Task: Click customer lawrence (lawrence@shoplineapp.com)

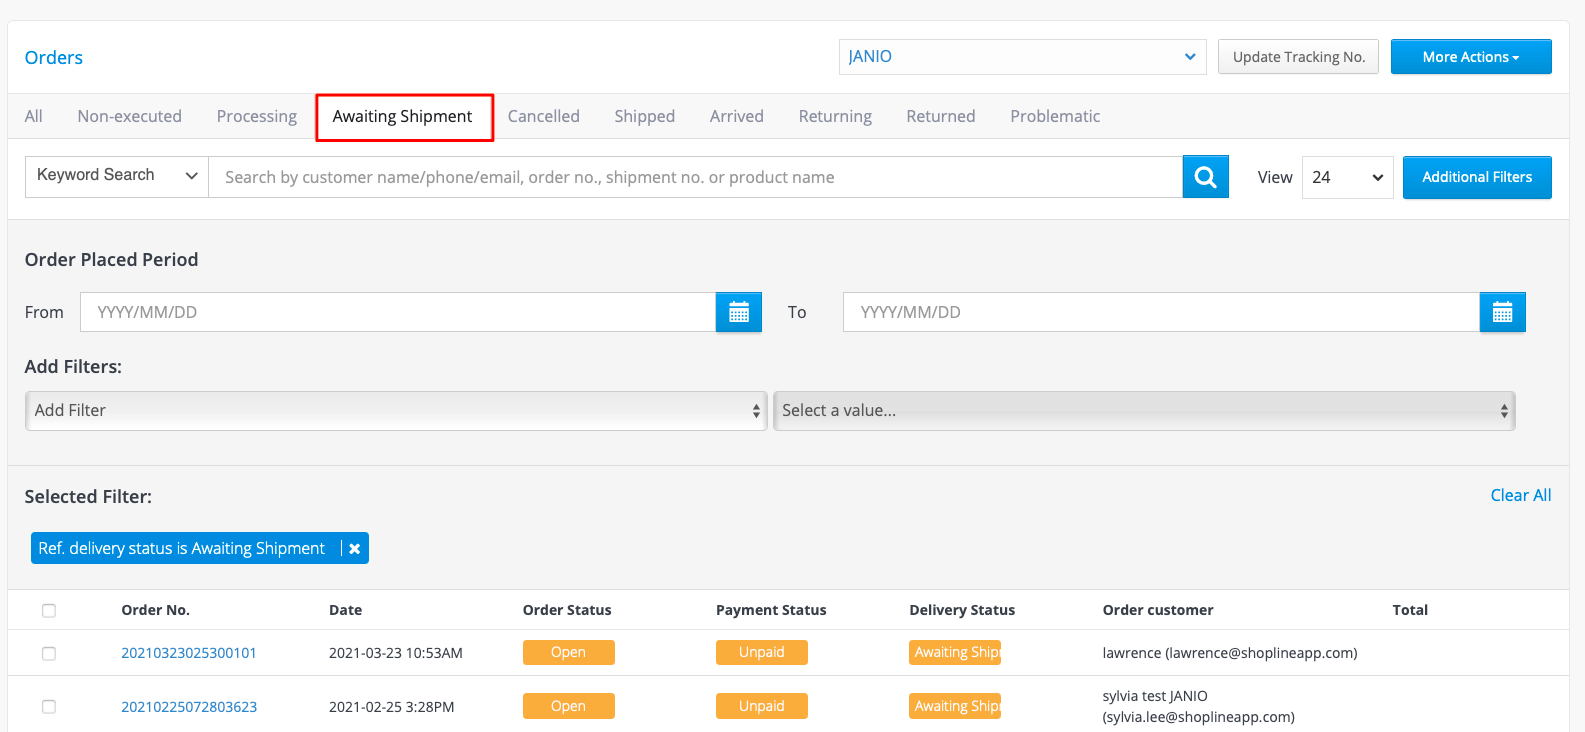Action: tap(1230, 653)
